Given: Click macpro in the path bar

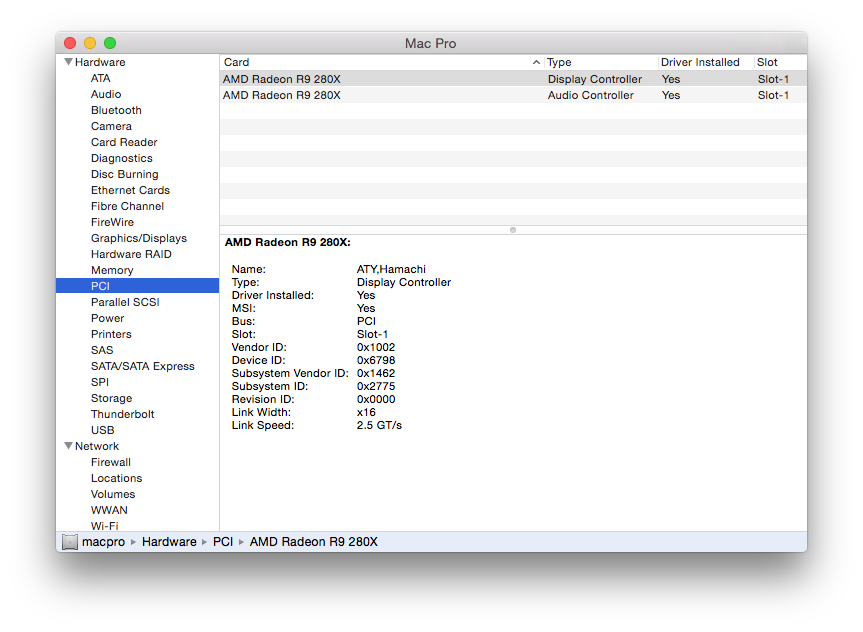Looking at the screenshot, I should [x=103, y=542].
